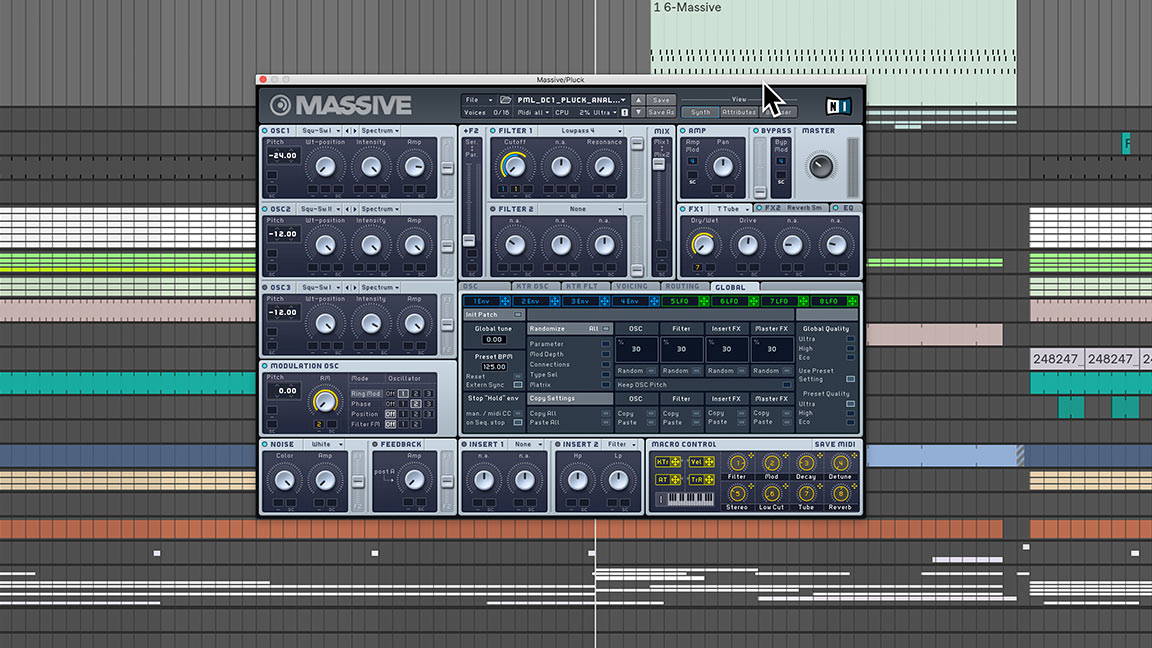Toggle Filter 2 power button
The image size is (1152, 648).
click(x=493, y=209)
